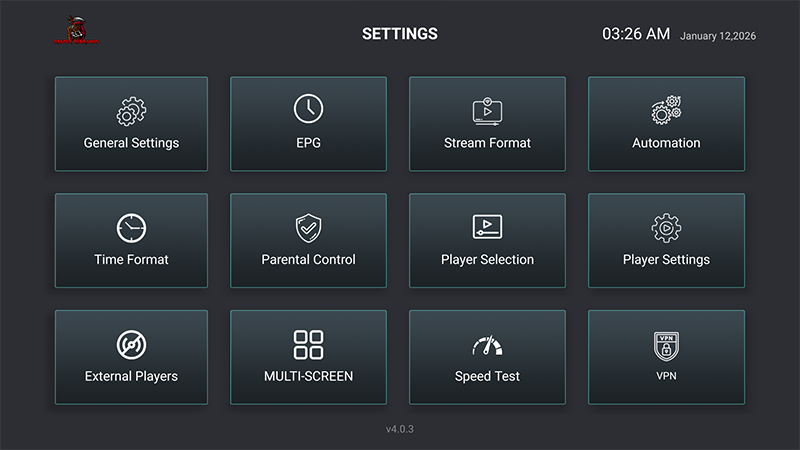Click the Parental Control shield icon
The image size is (800, 450).
pyautogui.click(x=308, y=228)
